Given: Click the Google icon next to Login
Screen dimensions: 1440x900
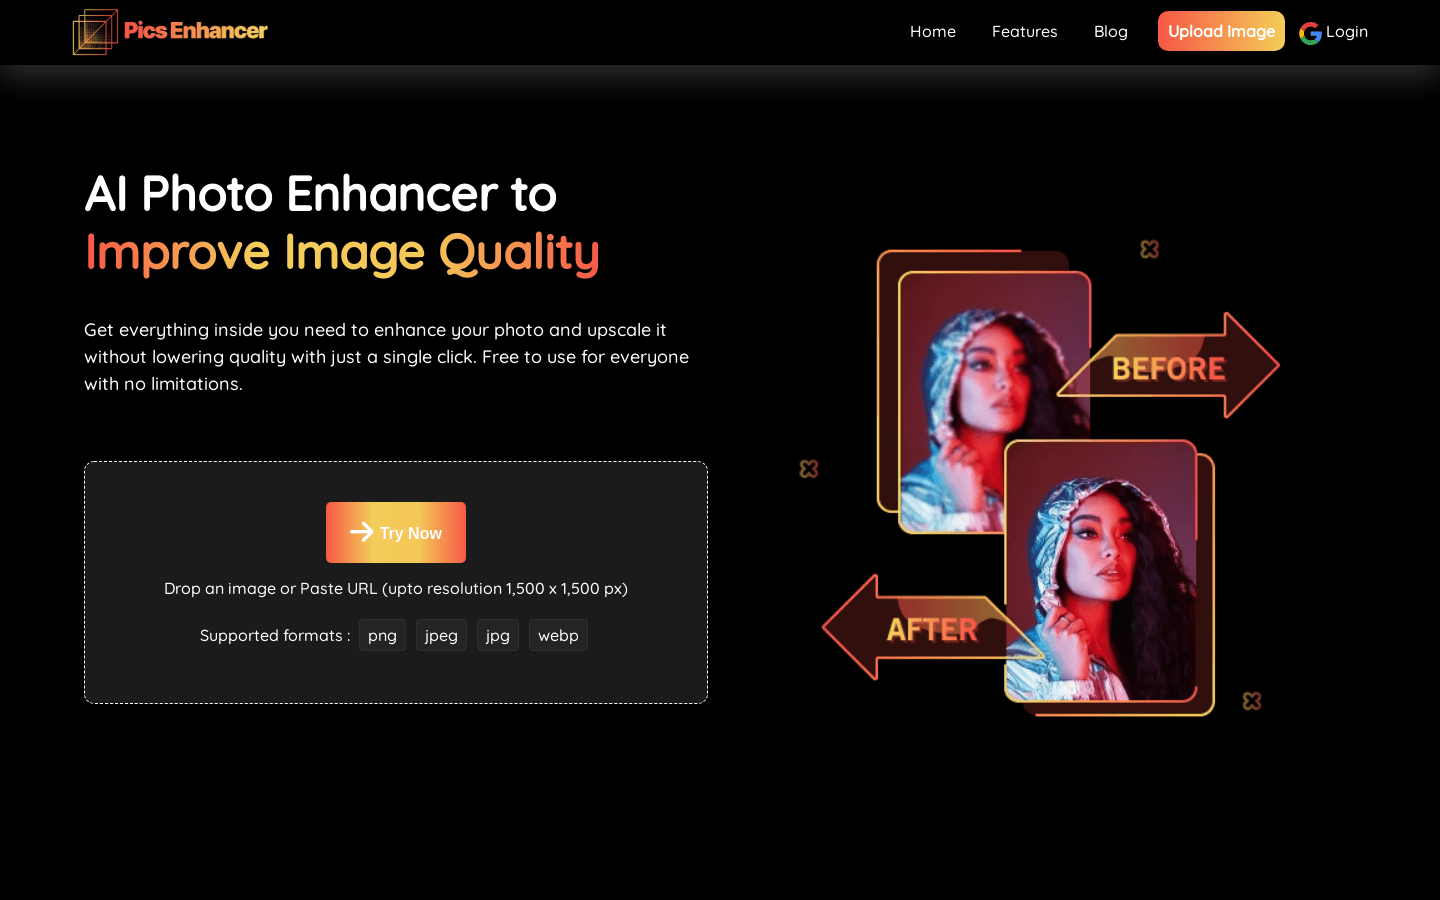Looking at the screenshot, I should 1310,32.
